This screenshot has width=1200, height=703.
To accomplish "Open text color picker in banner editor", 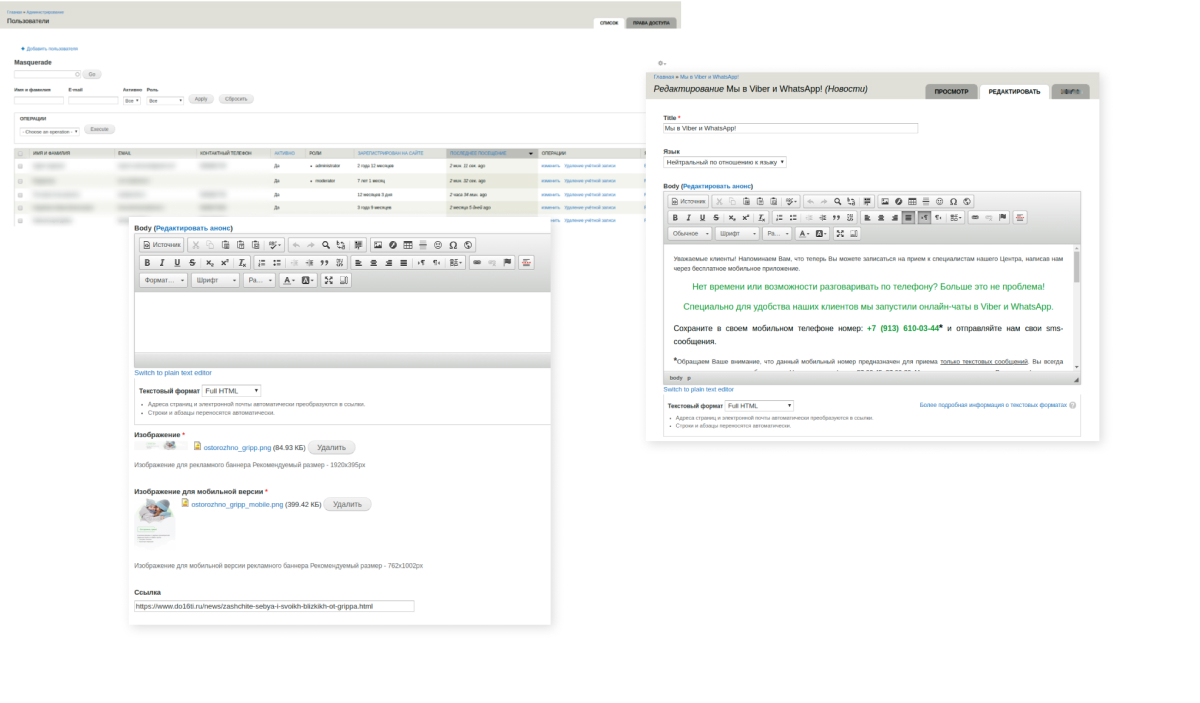I will pyautogui.click(x=288, y=281).
